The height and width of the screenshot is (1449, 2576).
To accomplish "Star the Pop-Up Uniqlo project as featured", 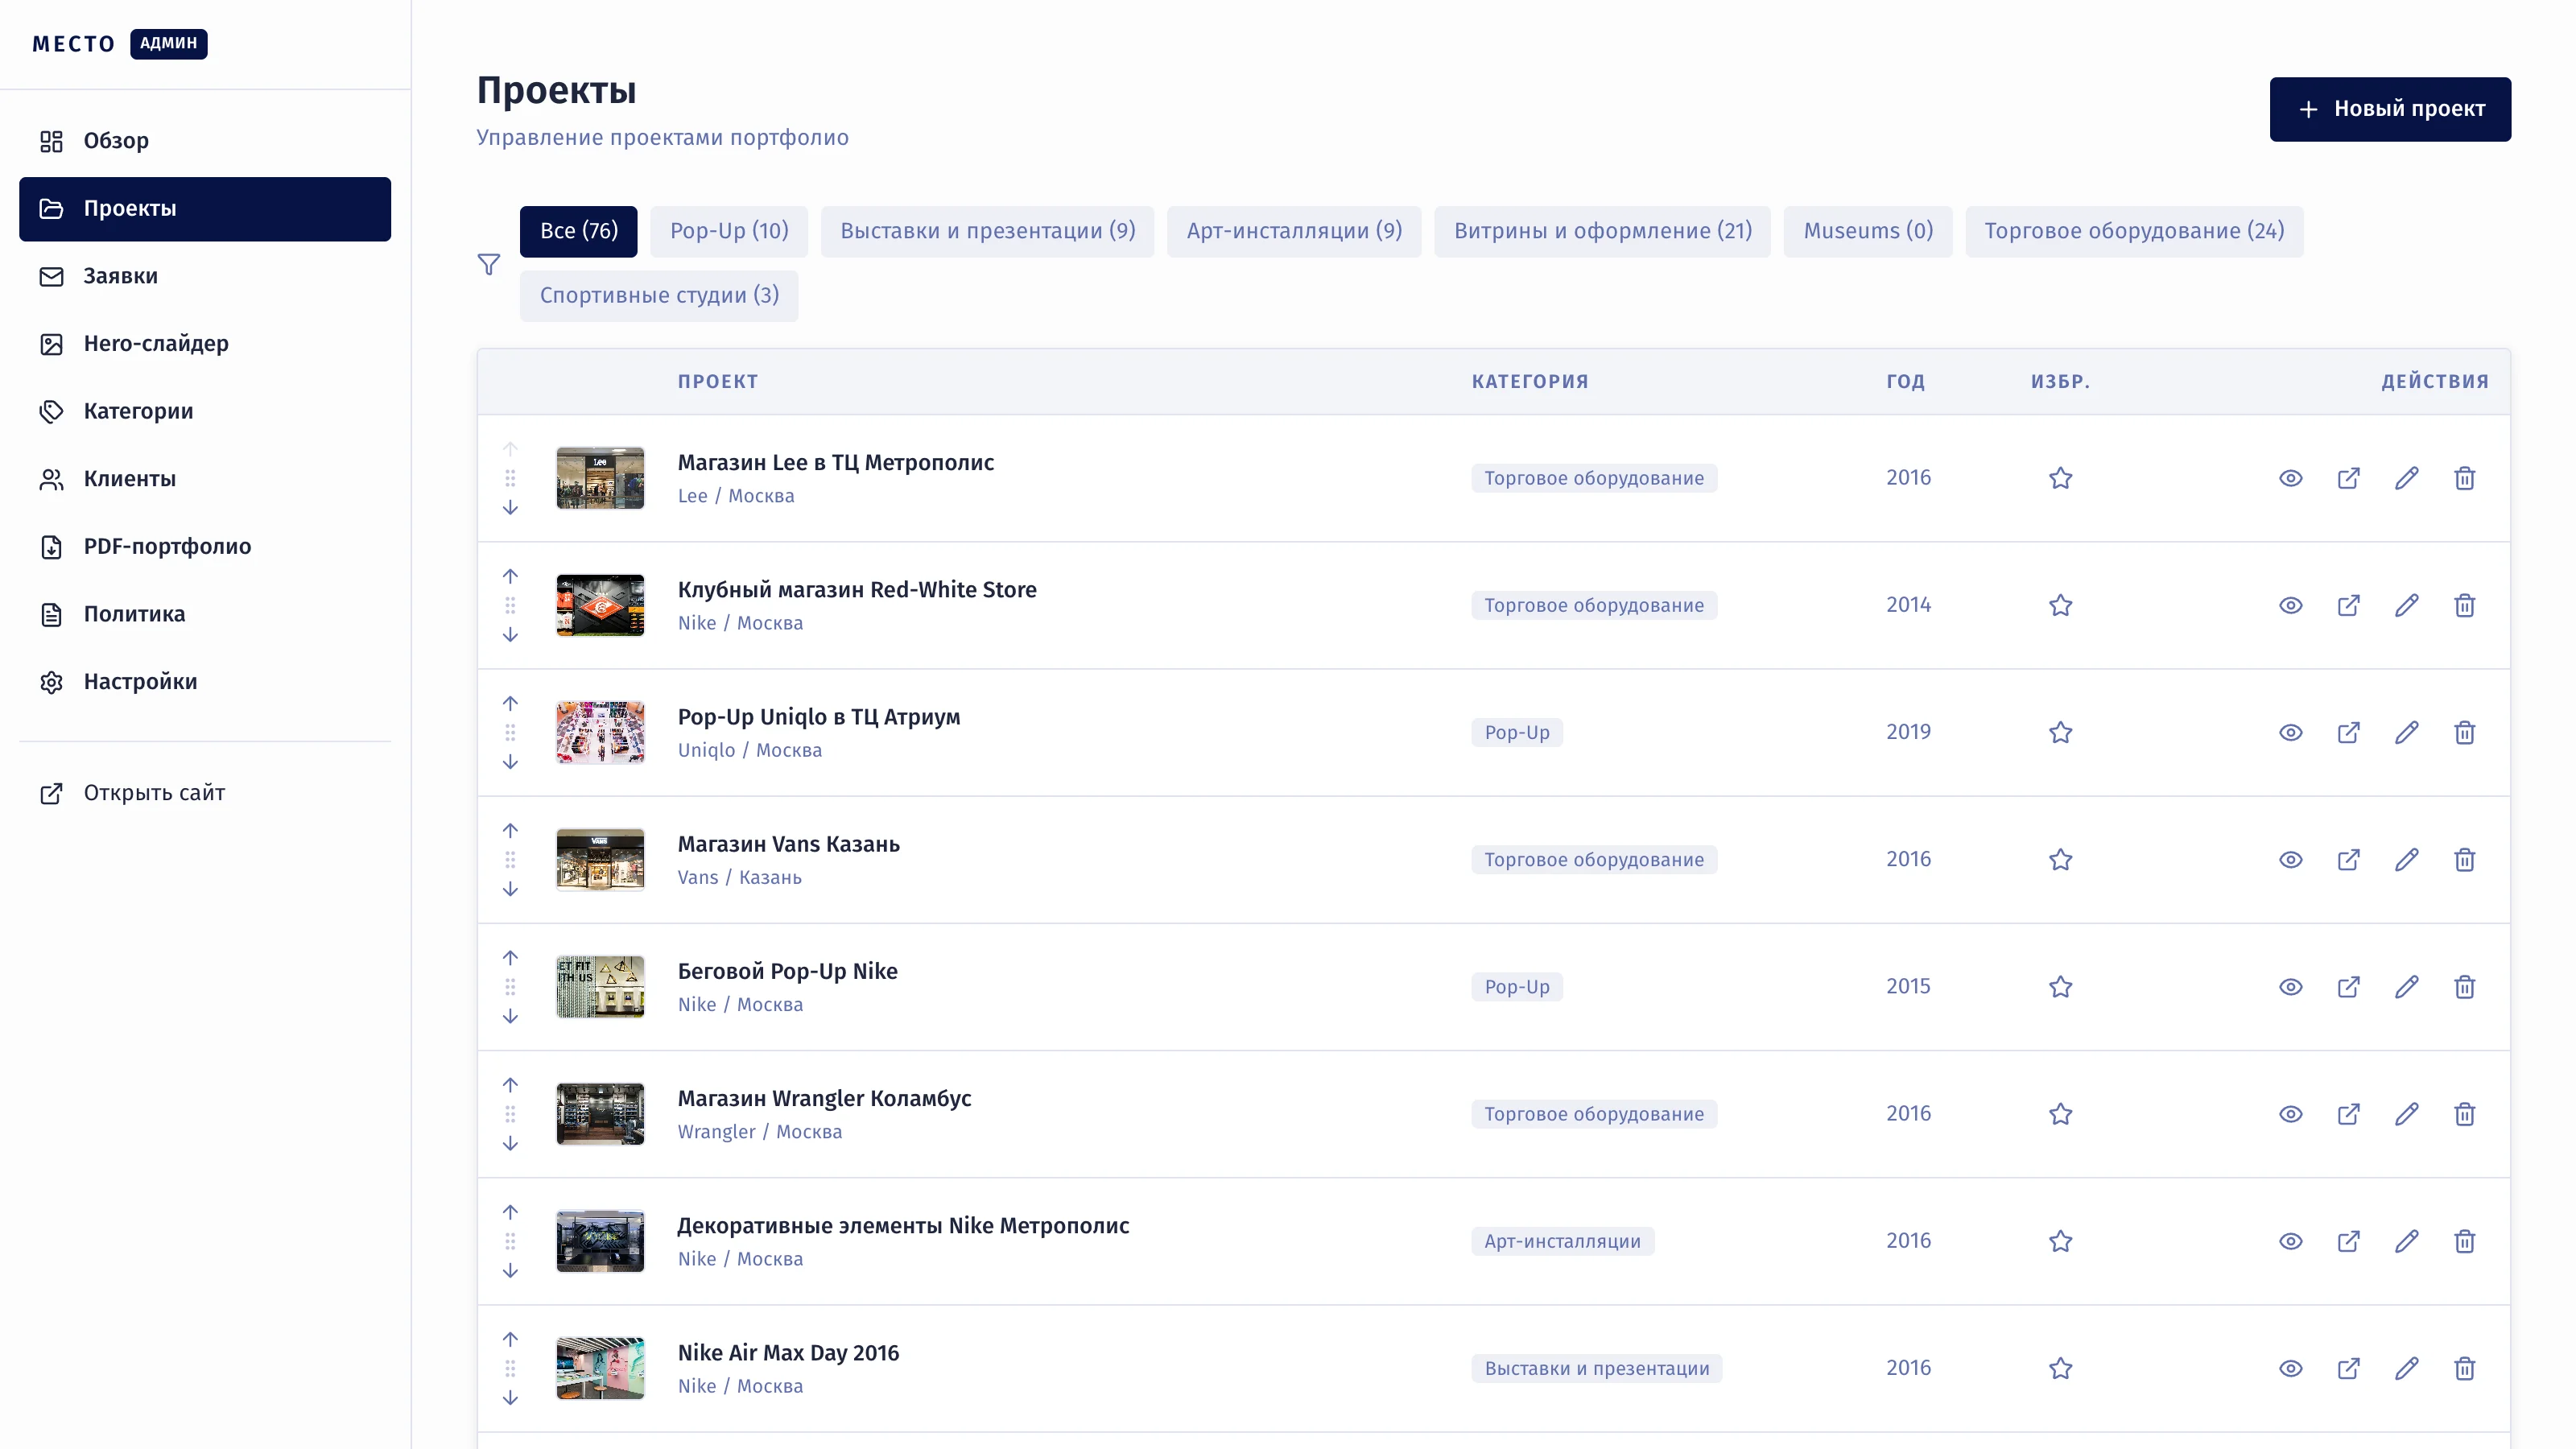I will pos(2060,732).
